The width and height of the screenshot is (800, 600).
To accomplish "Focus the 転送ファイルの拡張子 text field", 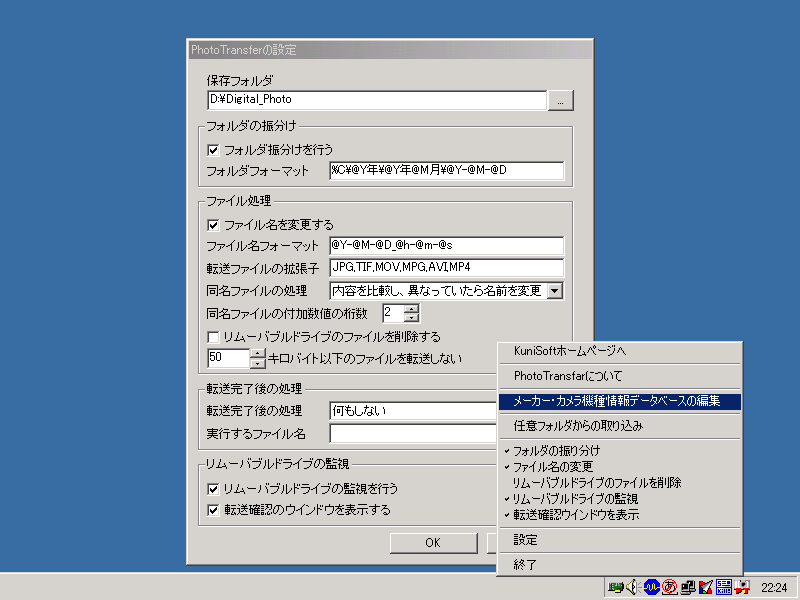I will tap(446, 267).
